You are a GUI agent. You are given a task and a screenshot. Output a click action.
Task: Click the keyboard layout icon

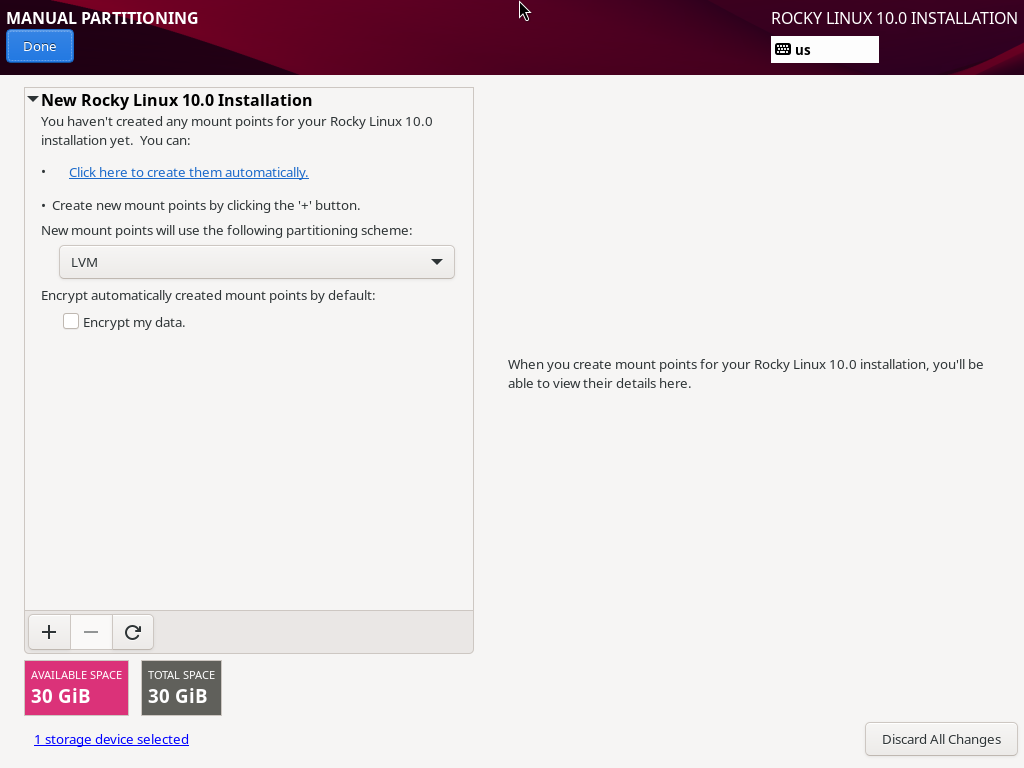coord(783,50)
